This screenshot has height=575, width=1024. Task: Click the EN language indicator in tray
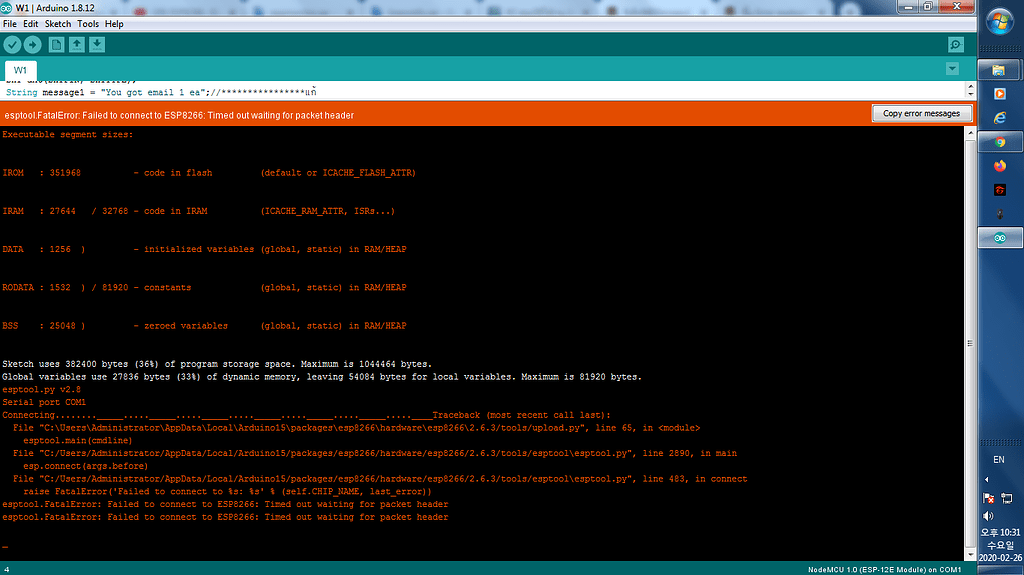pyautogui.click(x=999, y=460)
